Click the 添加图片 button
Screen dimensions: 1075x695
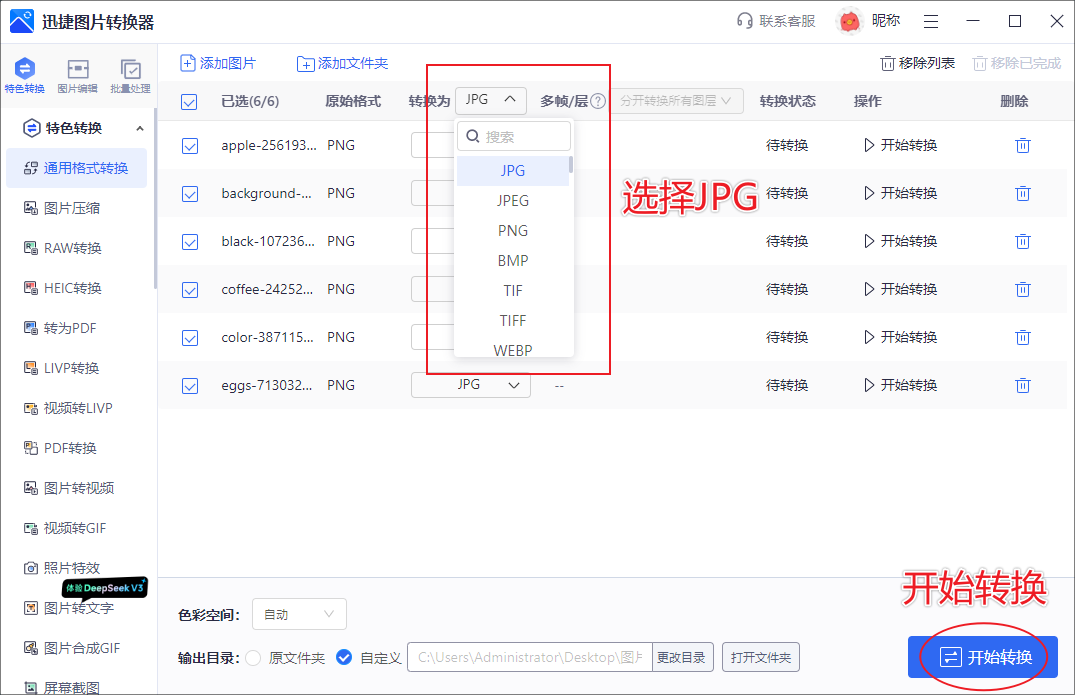[x=218, y=63]
